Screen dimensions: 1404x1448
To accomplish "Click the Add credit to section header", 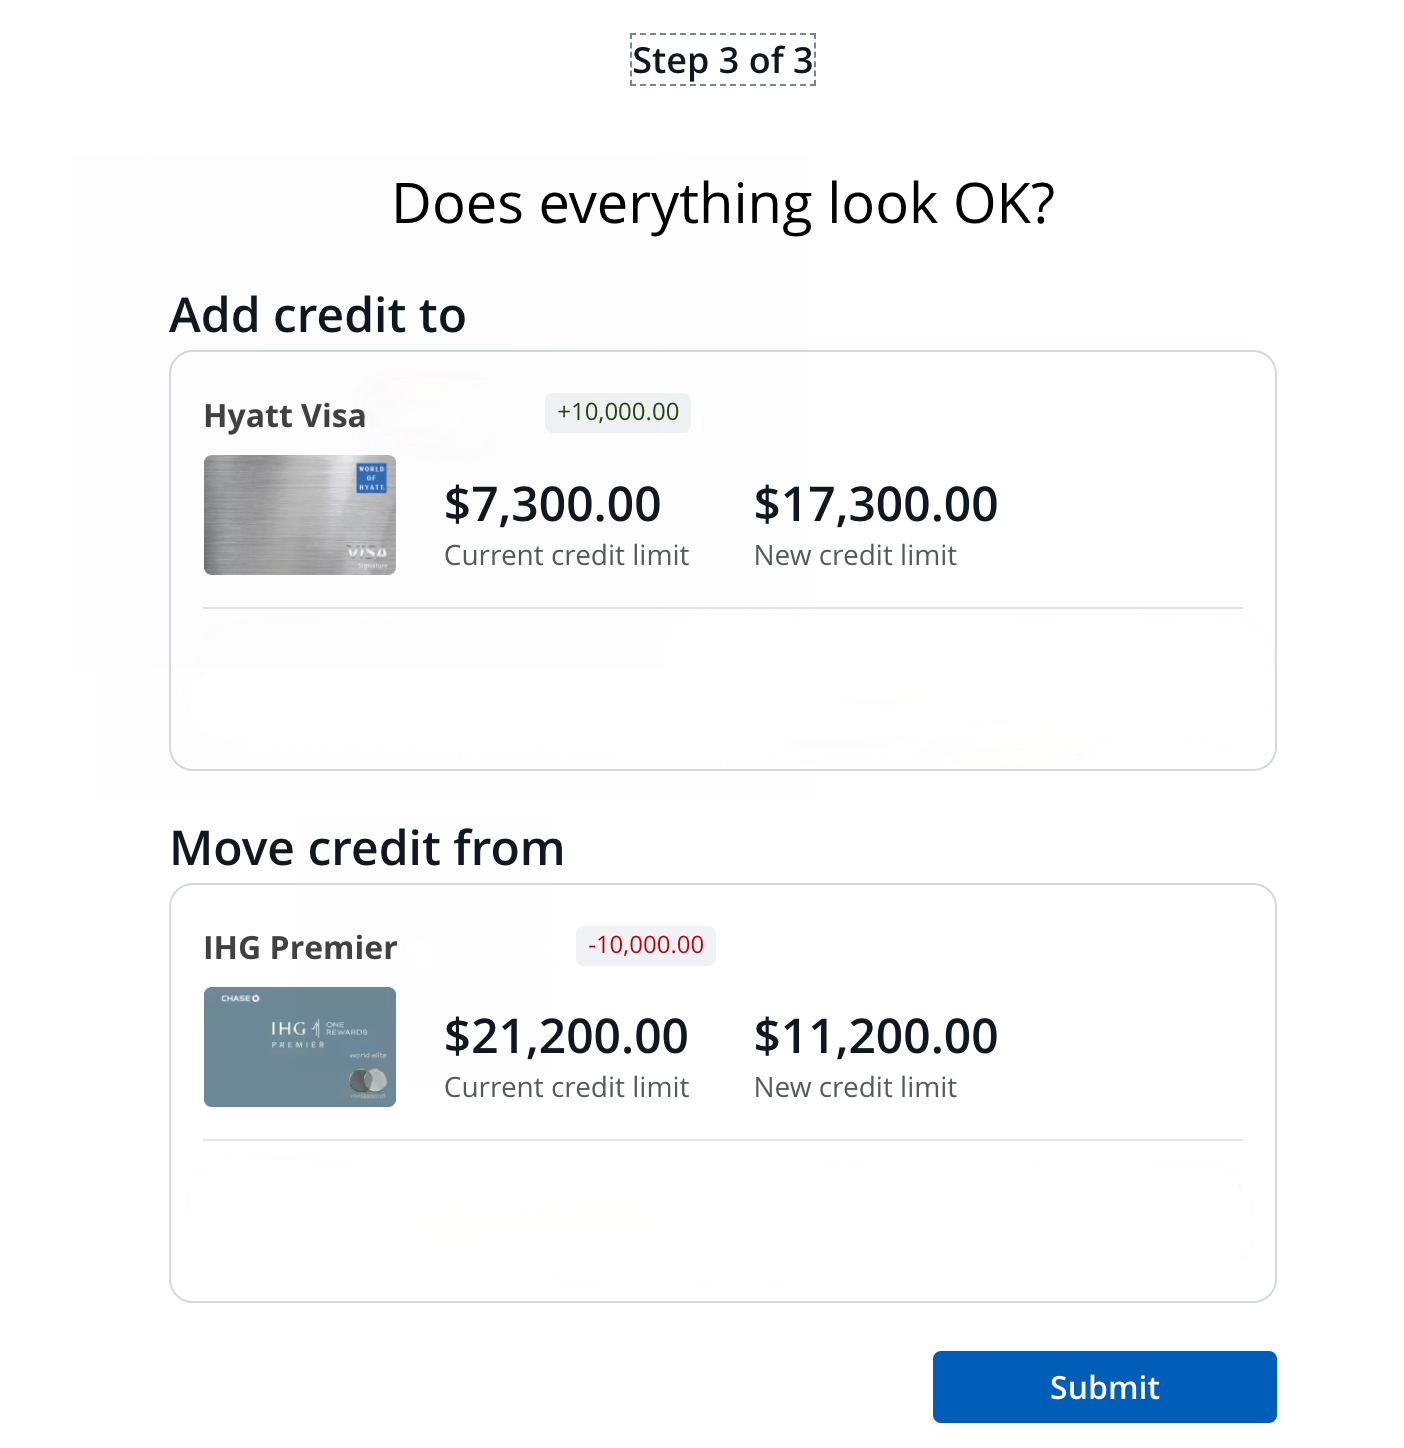I will 318,314.
